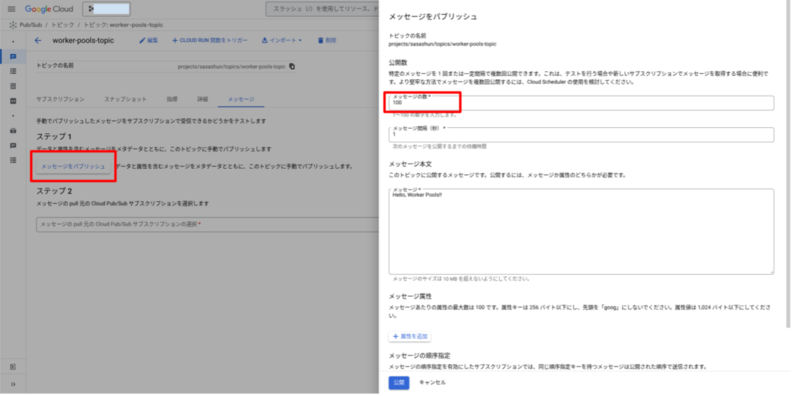Click CLOUD RUN 関数をトリガー button
This screenshot has height=396, width=800.
coord(210,40)
